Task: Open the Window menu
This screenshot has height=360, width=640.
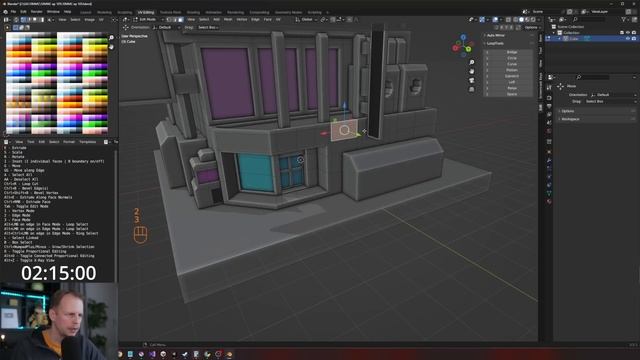Action: point(53,12)
